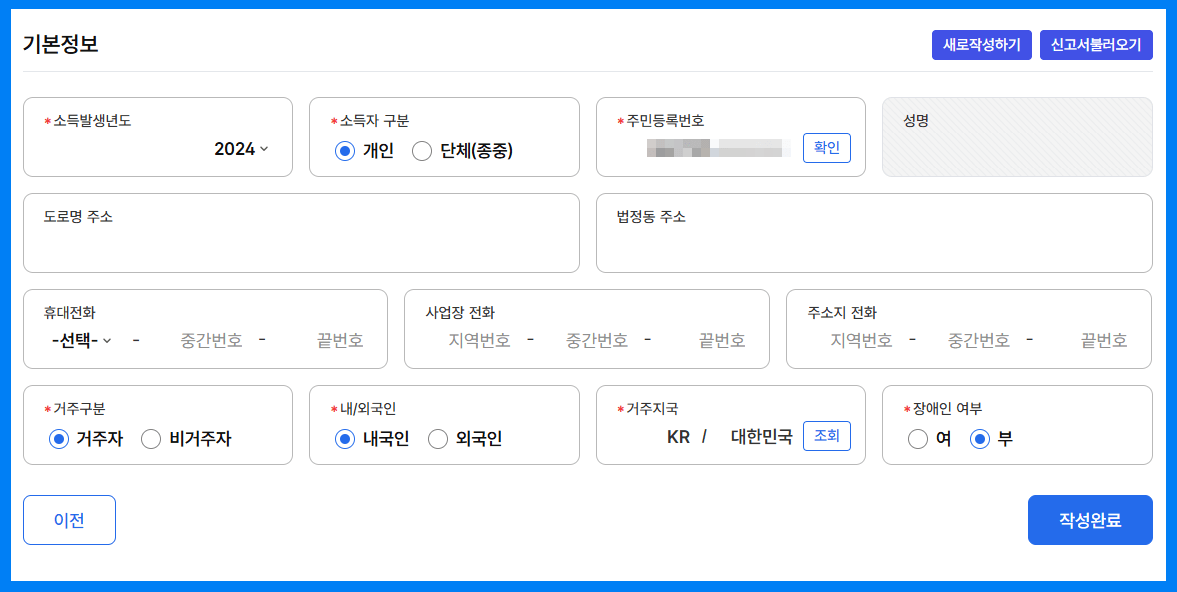This screenshot has width=1177, height=592.
Task: Keep disability status set to 부
Action: coord(980,438)
